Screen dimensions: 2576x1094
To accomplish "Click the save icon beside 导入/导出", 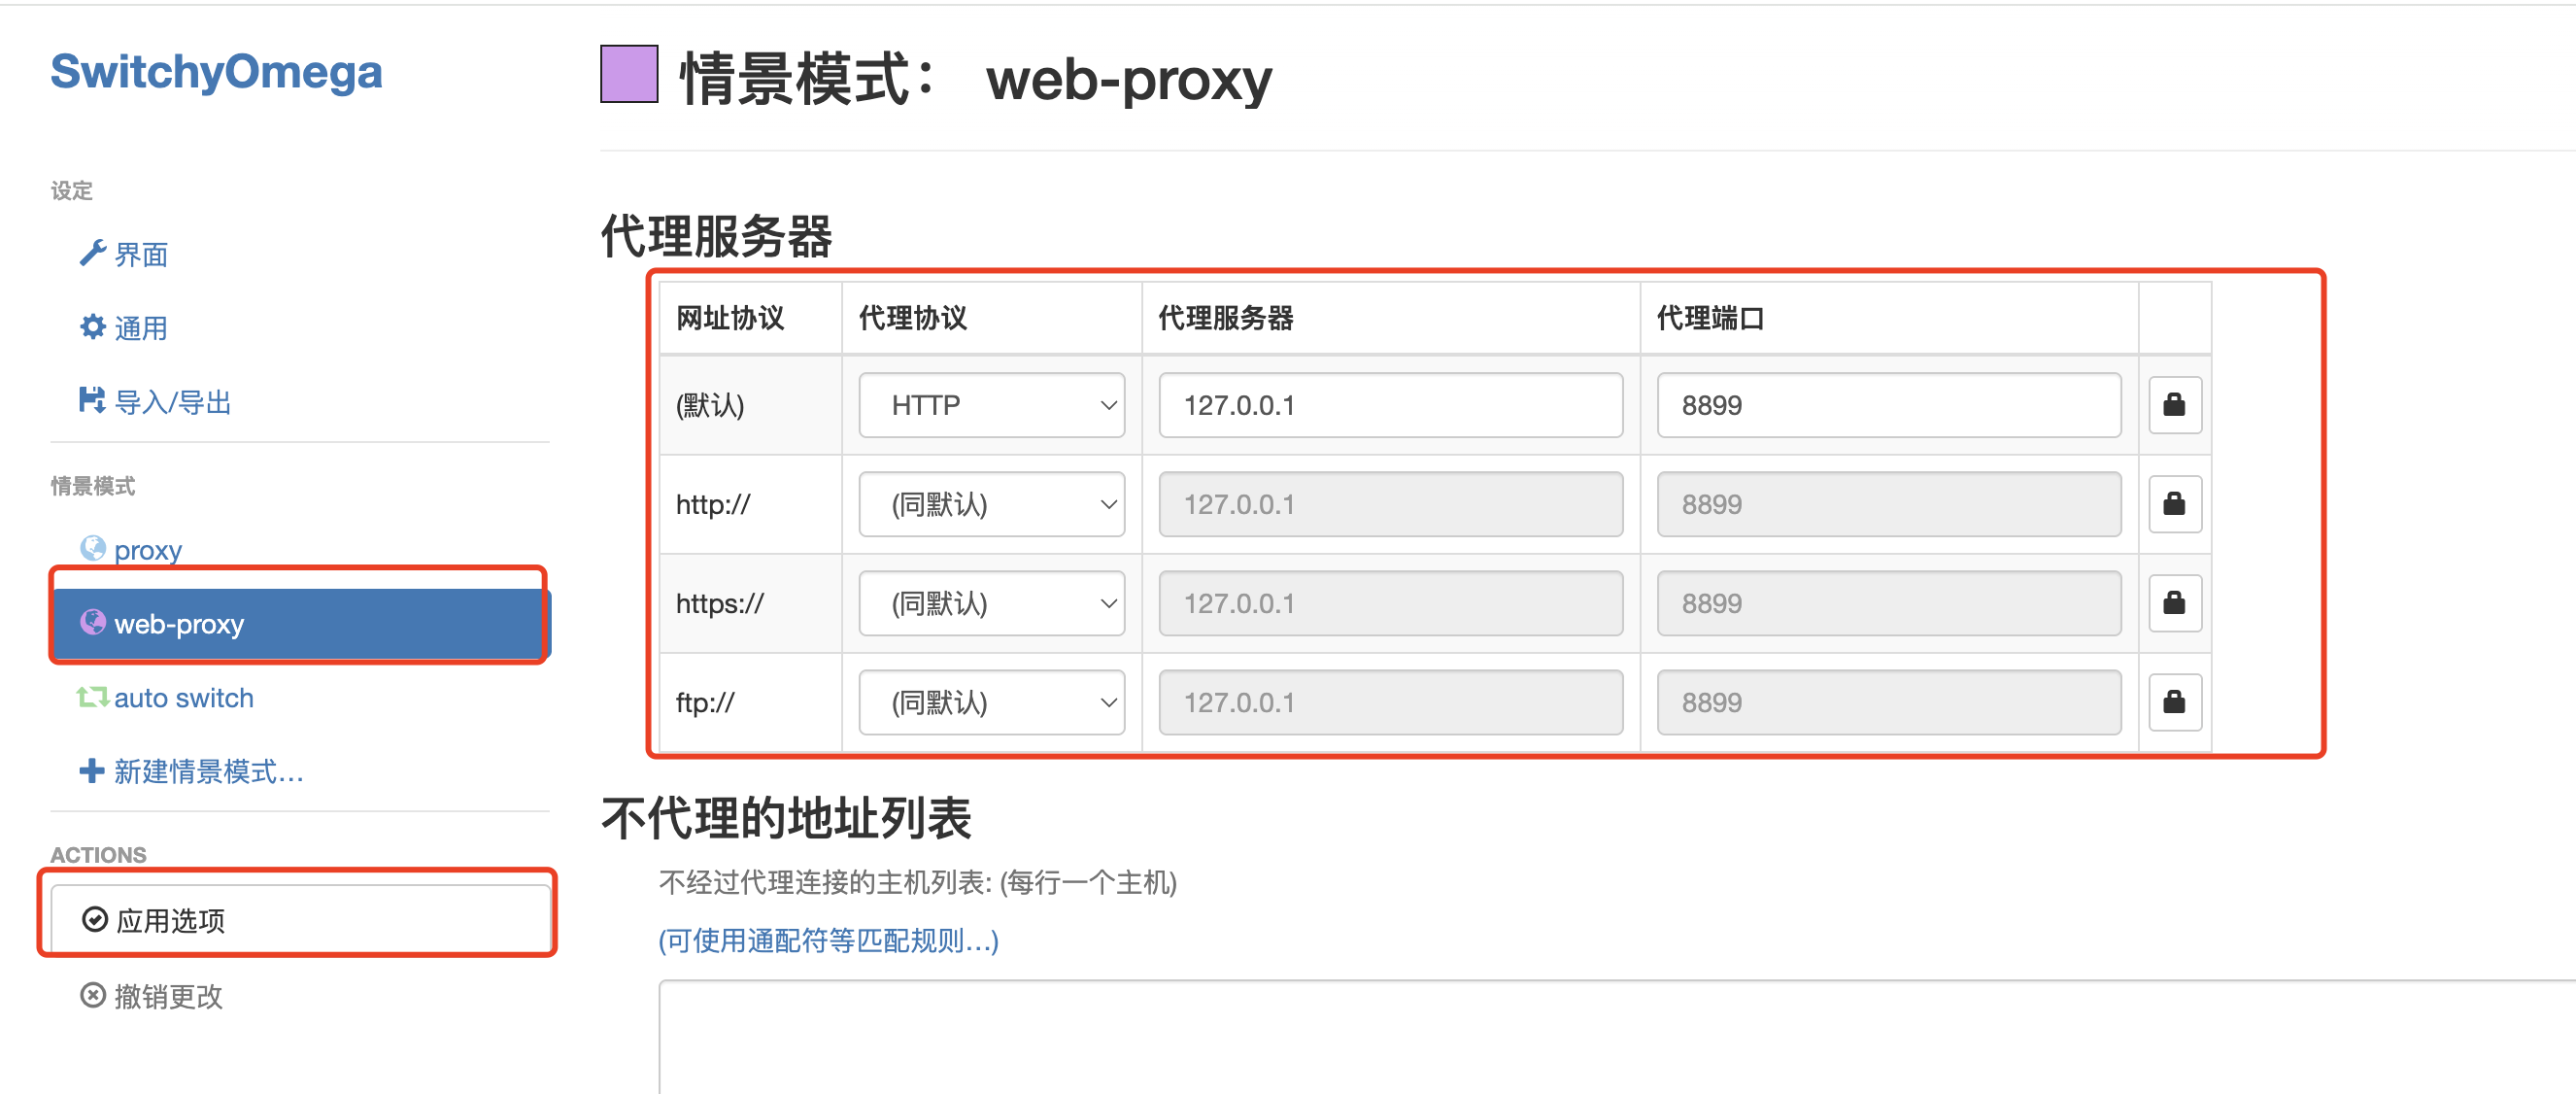I will (x=92, y=401).
